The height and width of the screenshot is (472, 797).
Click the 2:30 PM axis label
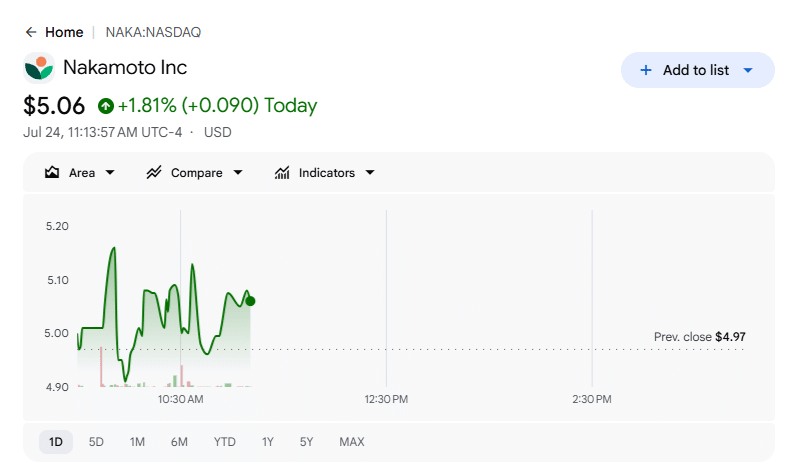592,399
